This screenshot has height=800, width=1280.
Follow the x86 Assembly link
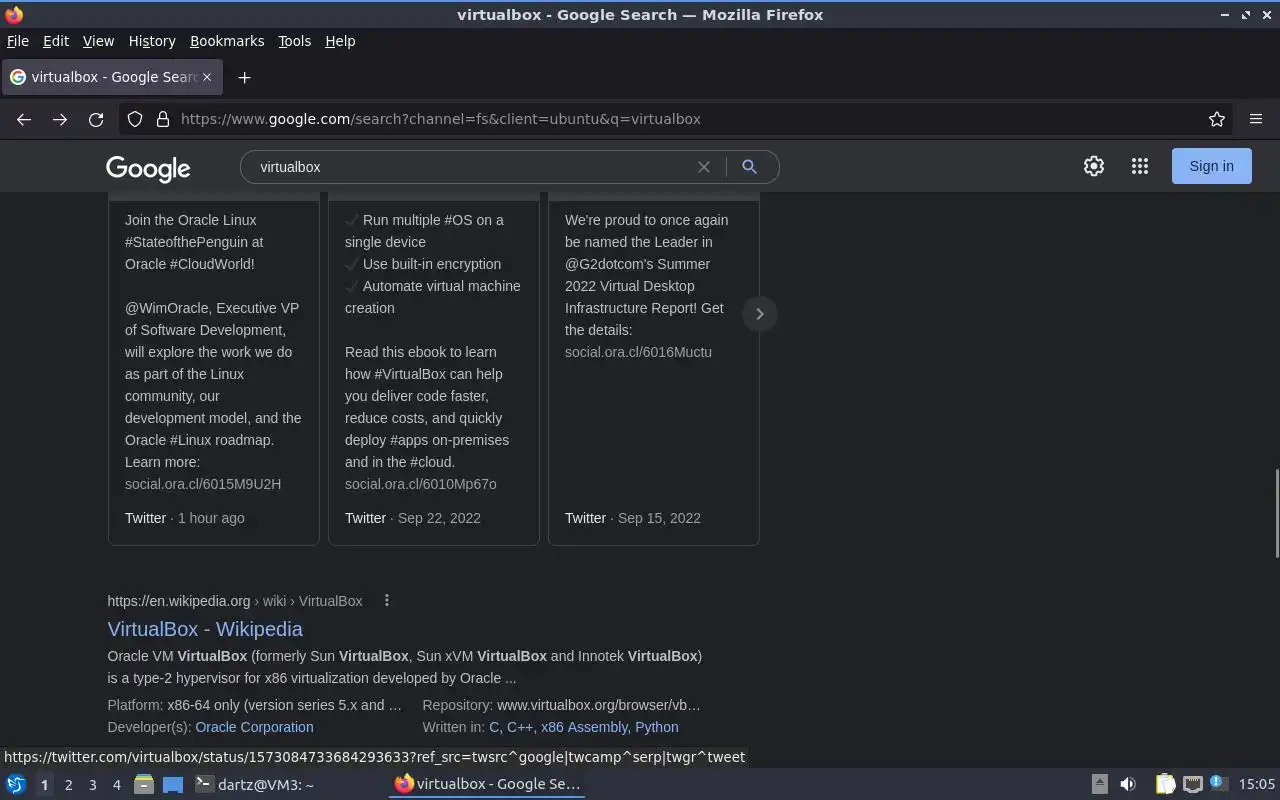(x=584, y=727)
